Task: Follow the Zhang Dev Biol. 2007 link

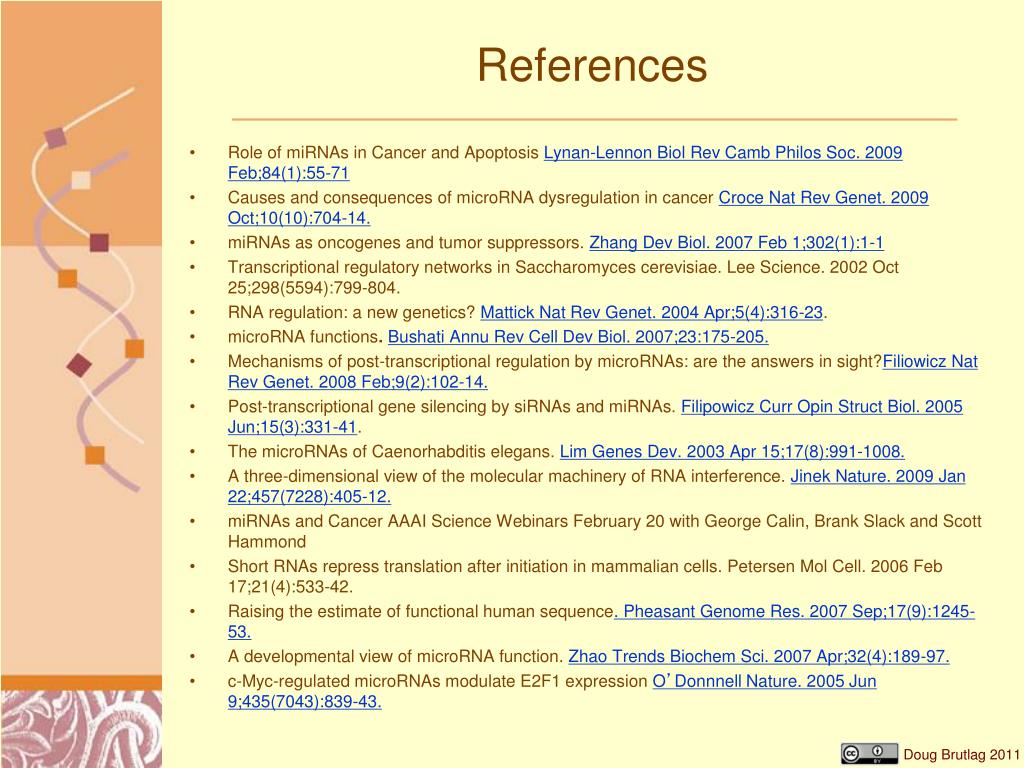Action: pos(736,243)
